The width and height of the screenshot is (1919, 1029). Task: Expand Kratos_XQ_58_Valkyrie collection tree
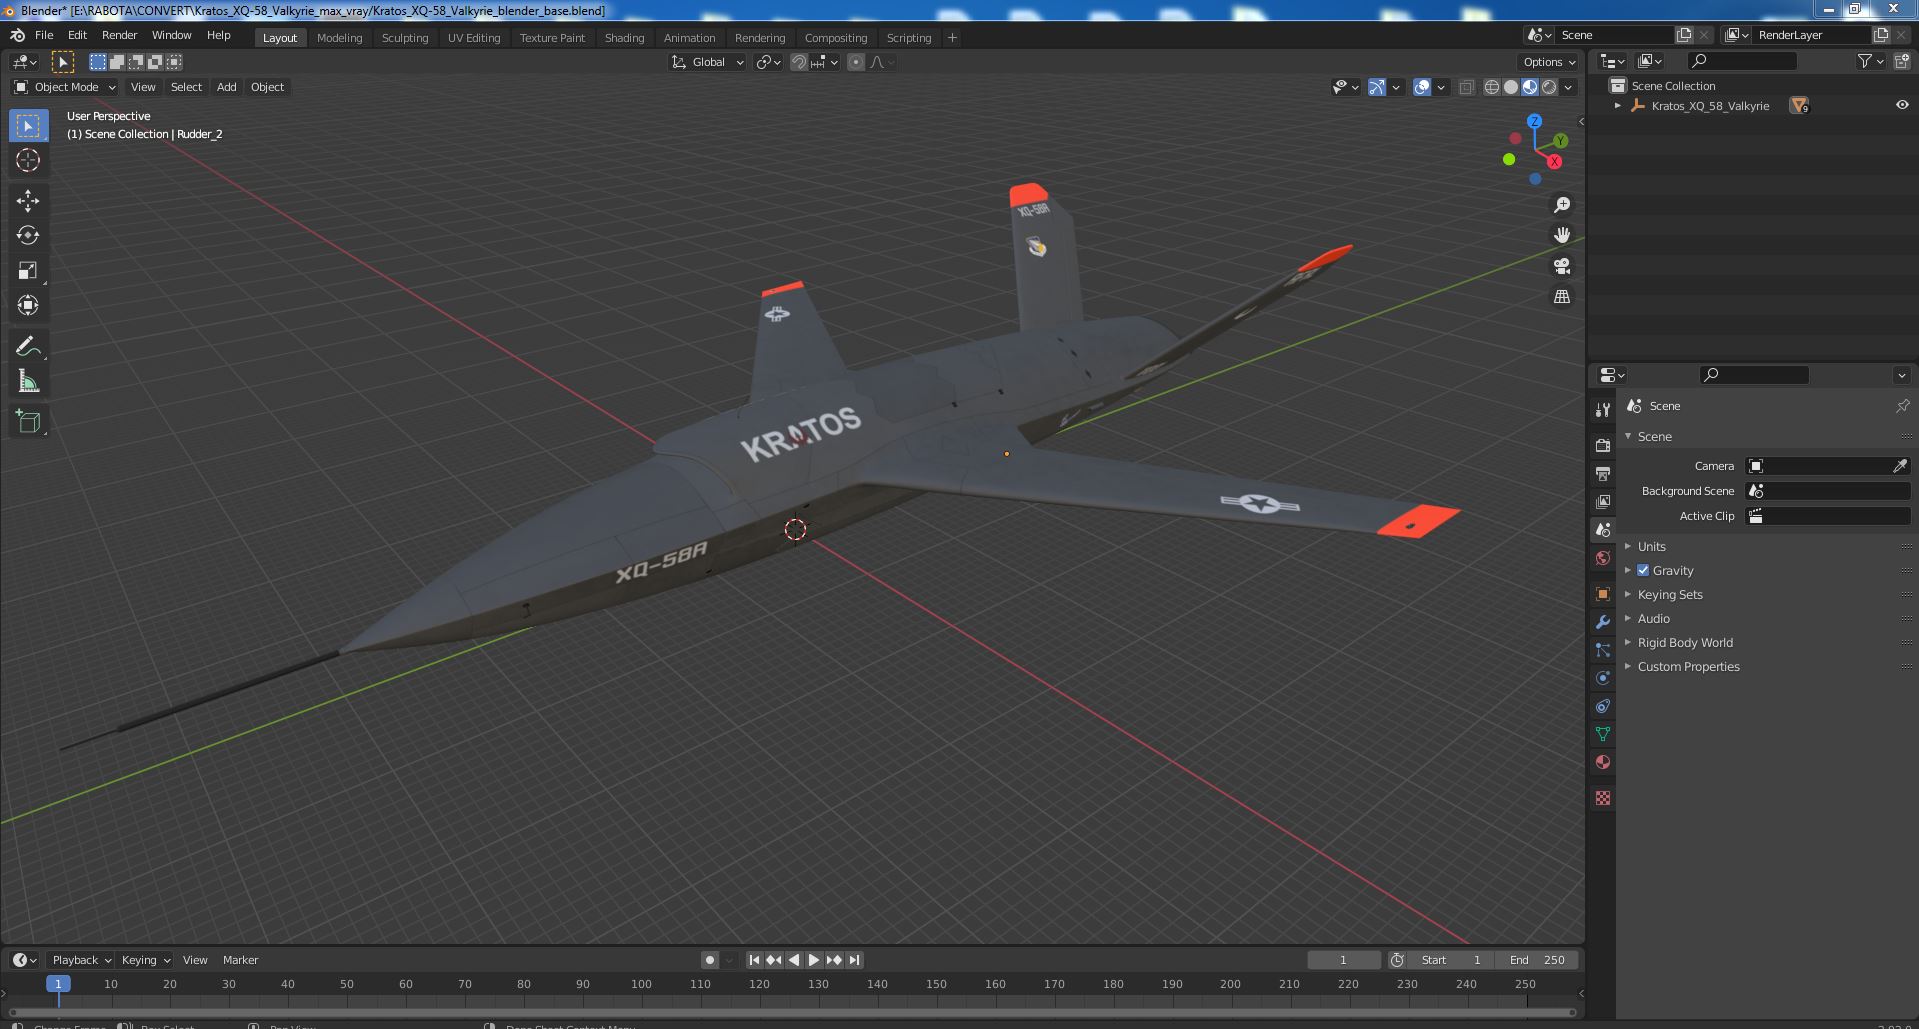(1618, 105)
